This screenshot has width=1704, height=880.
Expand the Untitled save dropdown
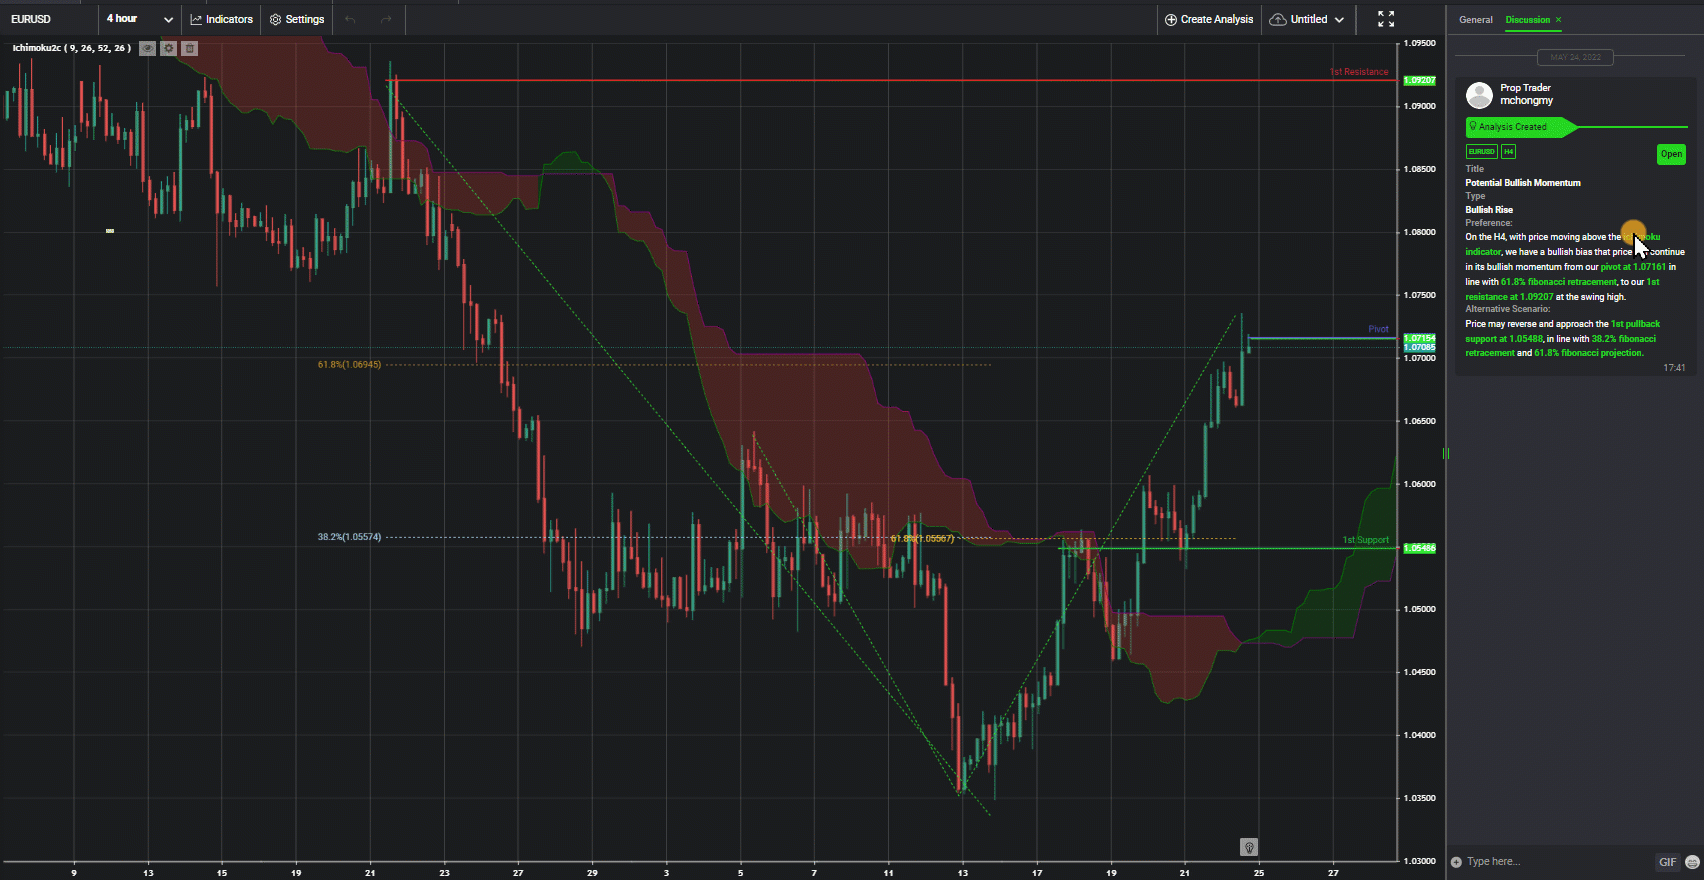tap(1308, 19)
